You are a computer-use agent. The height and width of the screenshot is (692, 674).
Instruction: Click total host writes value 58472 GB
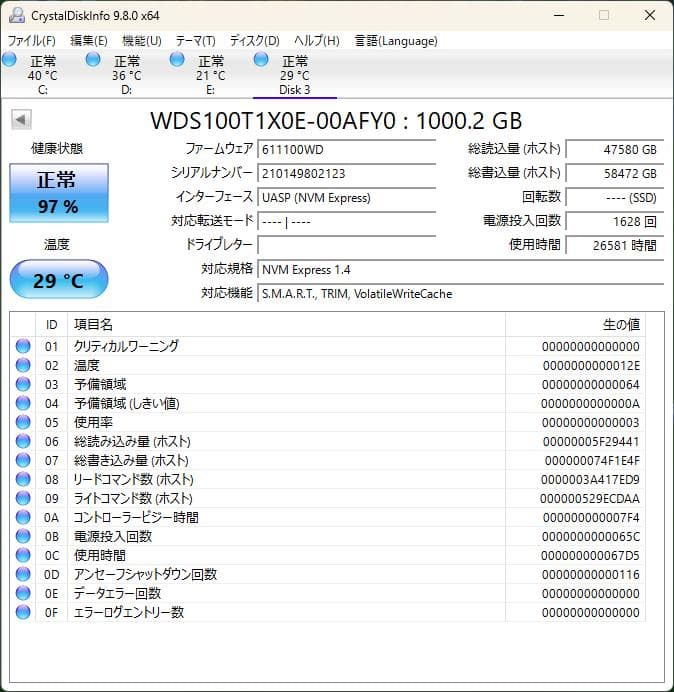coord(615,173)
